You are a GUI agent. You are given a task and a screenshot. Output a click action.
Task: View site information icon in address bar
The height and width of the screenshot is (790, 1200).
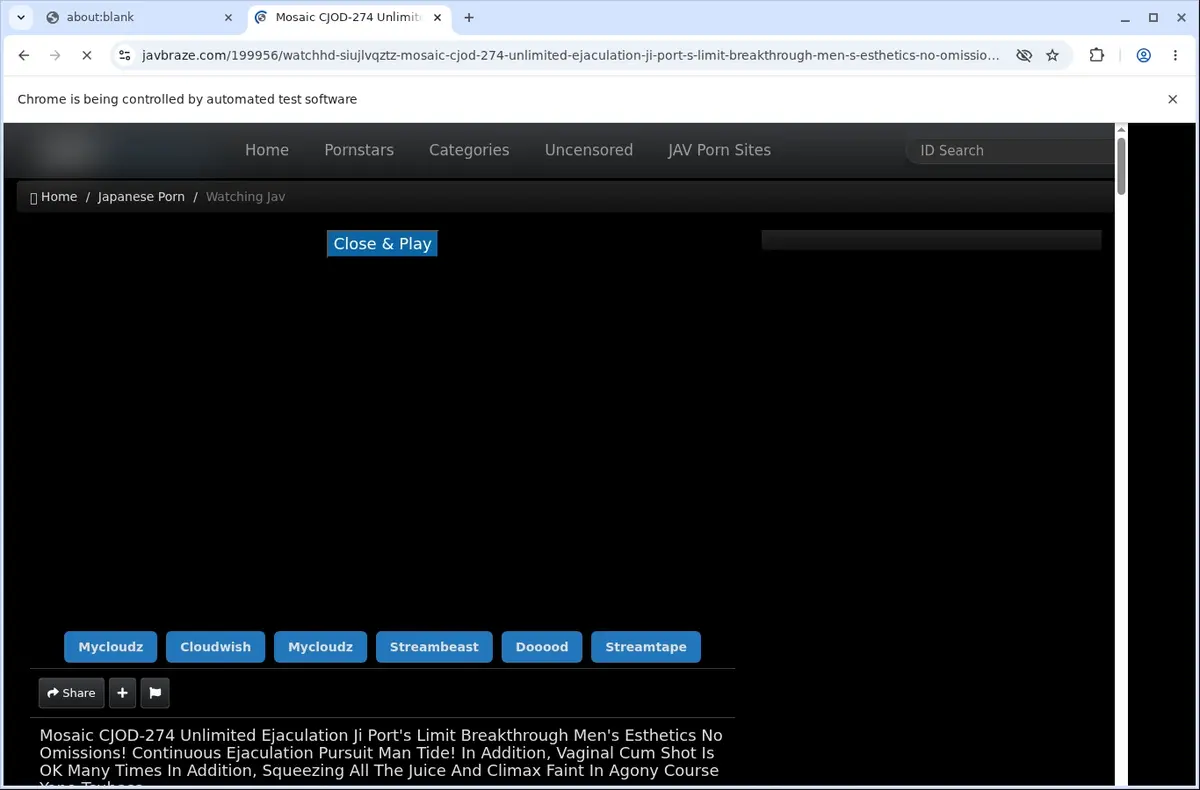click(x=124, y=56)
